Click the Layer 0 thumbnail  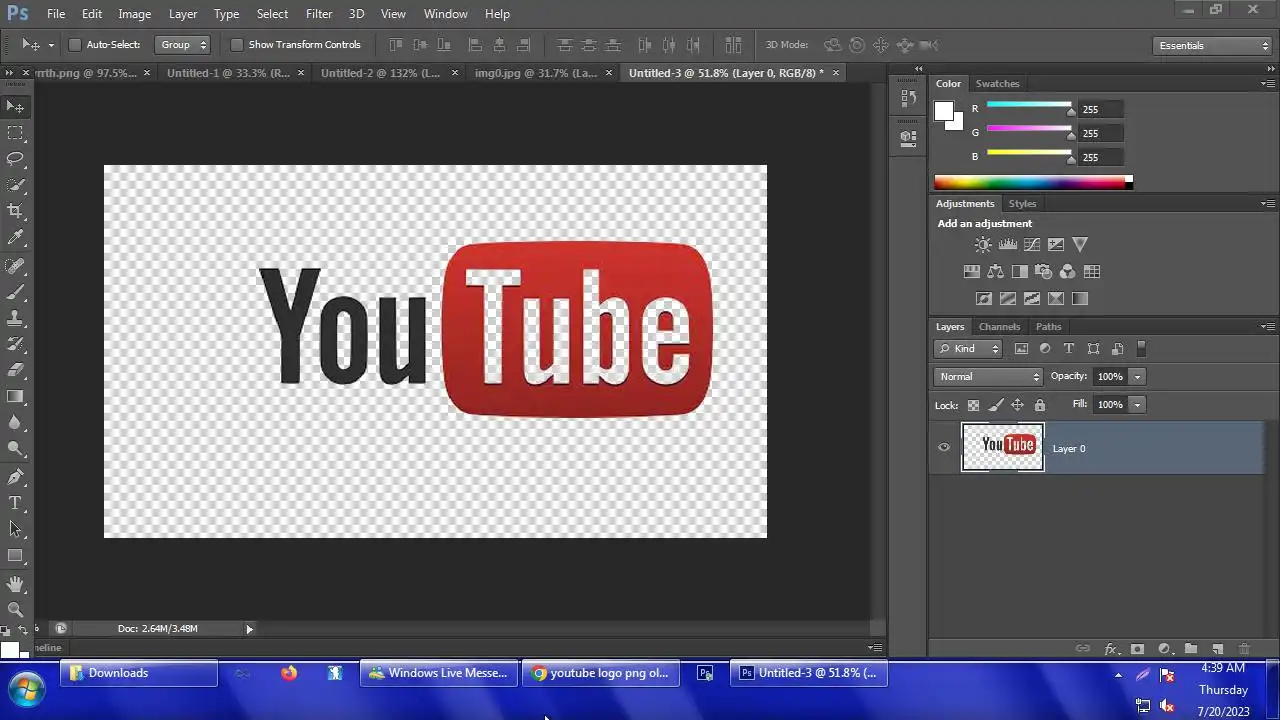1002,447
